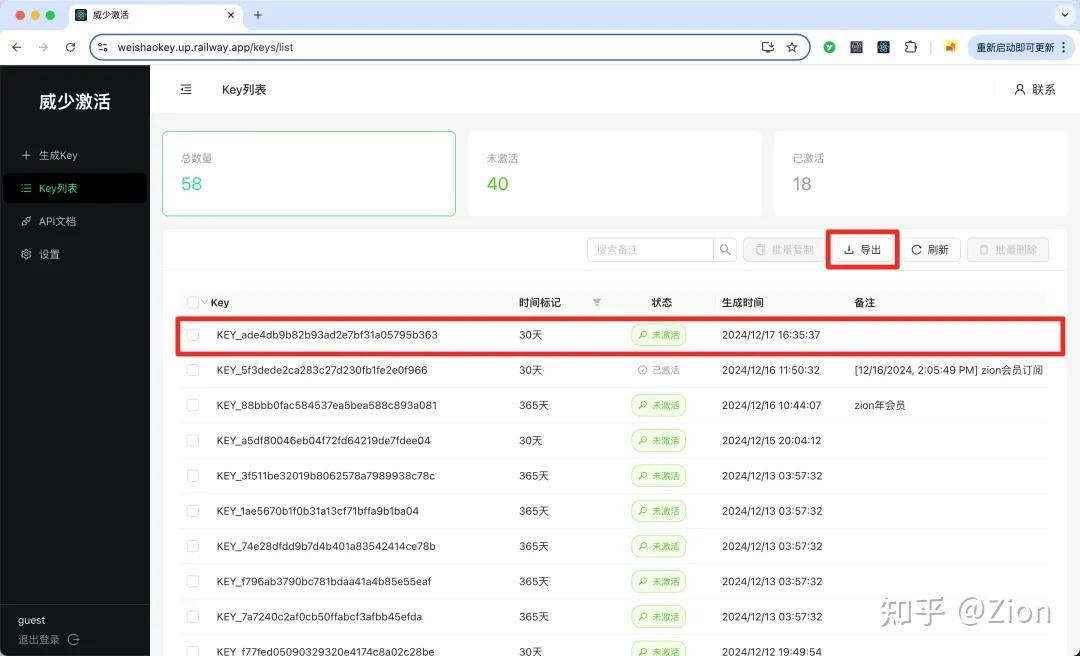Click the 已激活 18 statistics card
This screenshot has width=1080, height=656.
tap(920, 174)
